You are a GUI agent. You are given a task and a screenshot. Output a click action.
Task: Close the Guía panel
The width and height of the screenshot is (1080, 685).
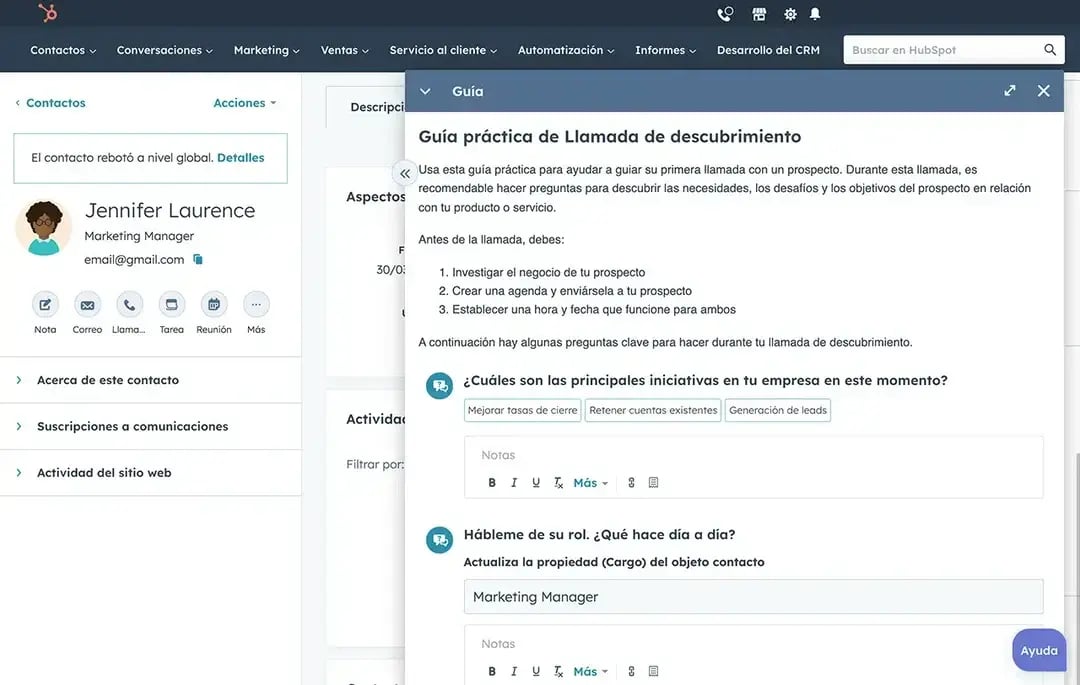[1043, 91]
